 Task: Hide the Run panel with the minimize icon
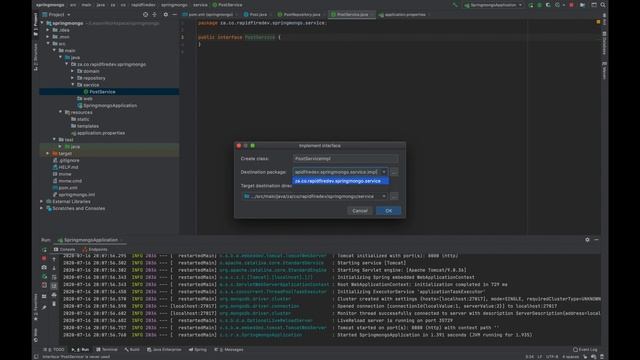596,240
